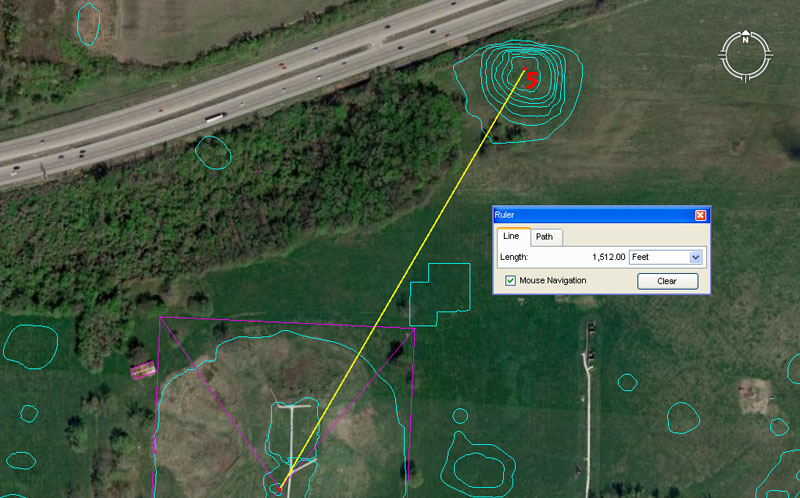Select the Line tab
The width and height of the screenshot is (800, 498).
click(512, 237)
